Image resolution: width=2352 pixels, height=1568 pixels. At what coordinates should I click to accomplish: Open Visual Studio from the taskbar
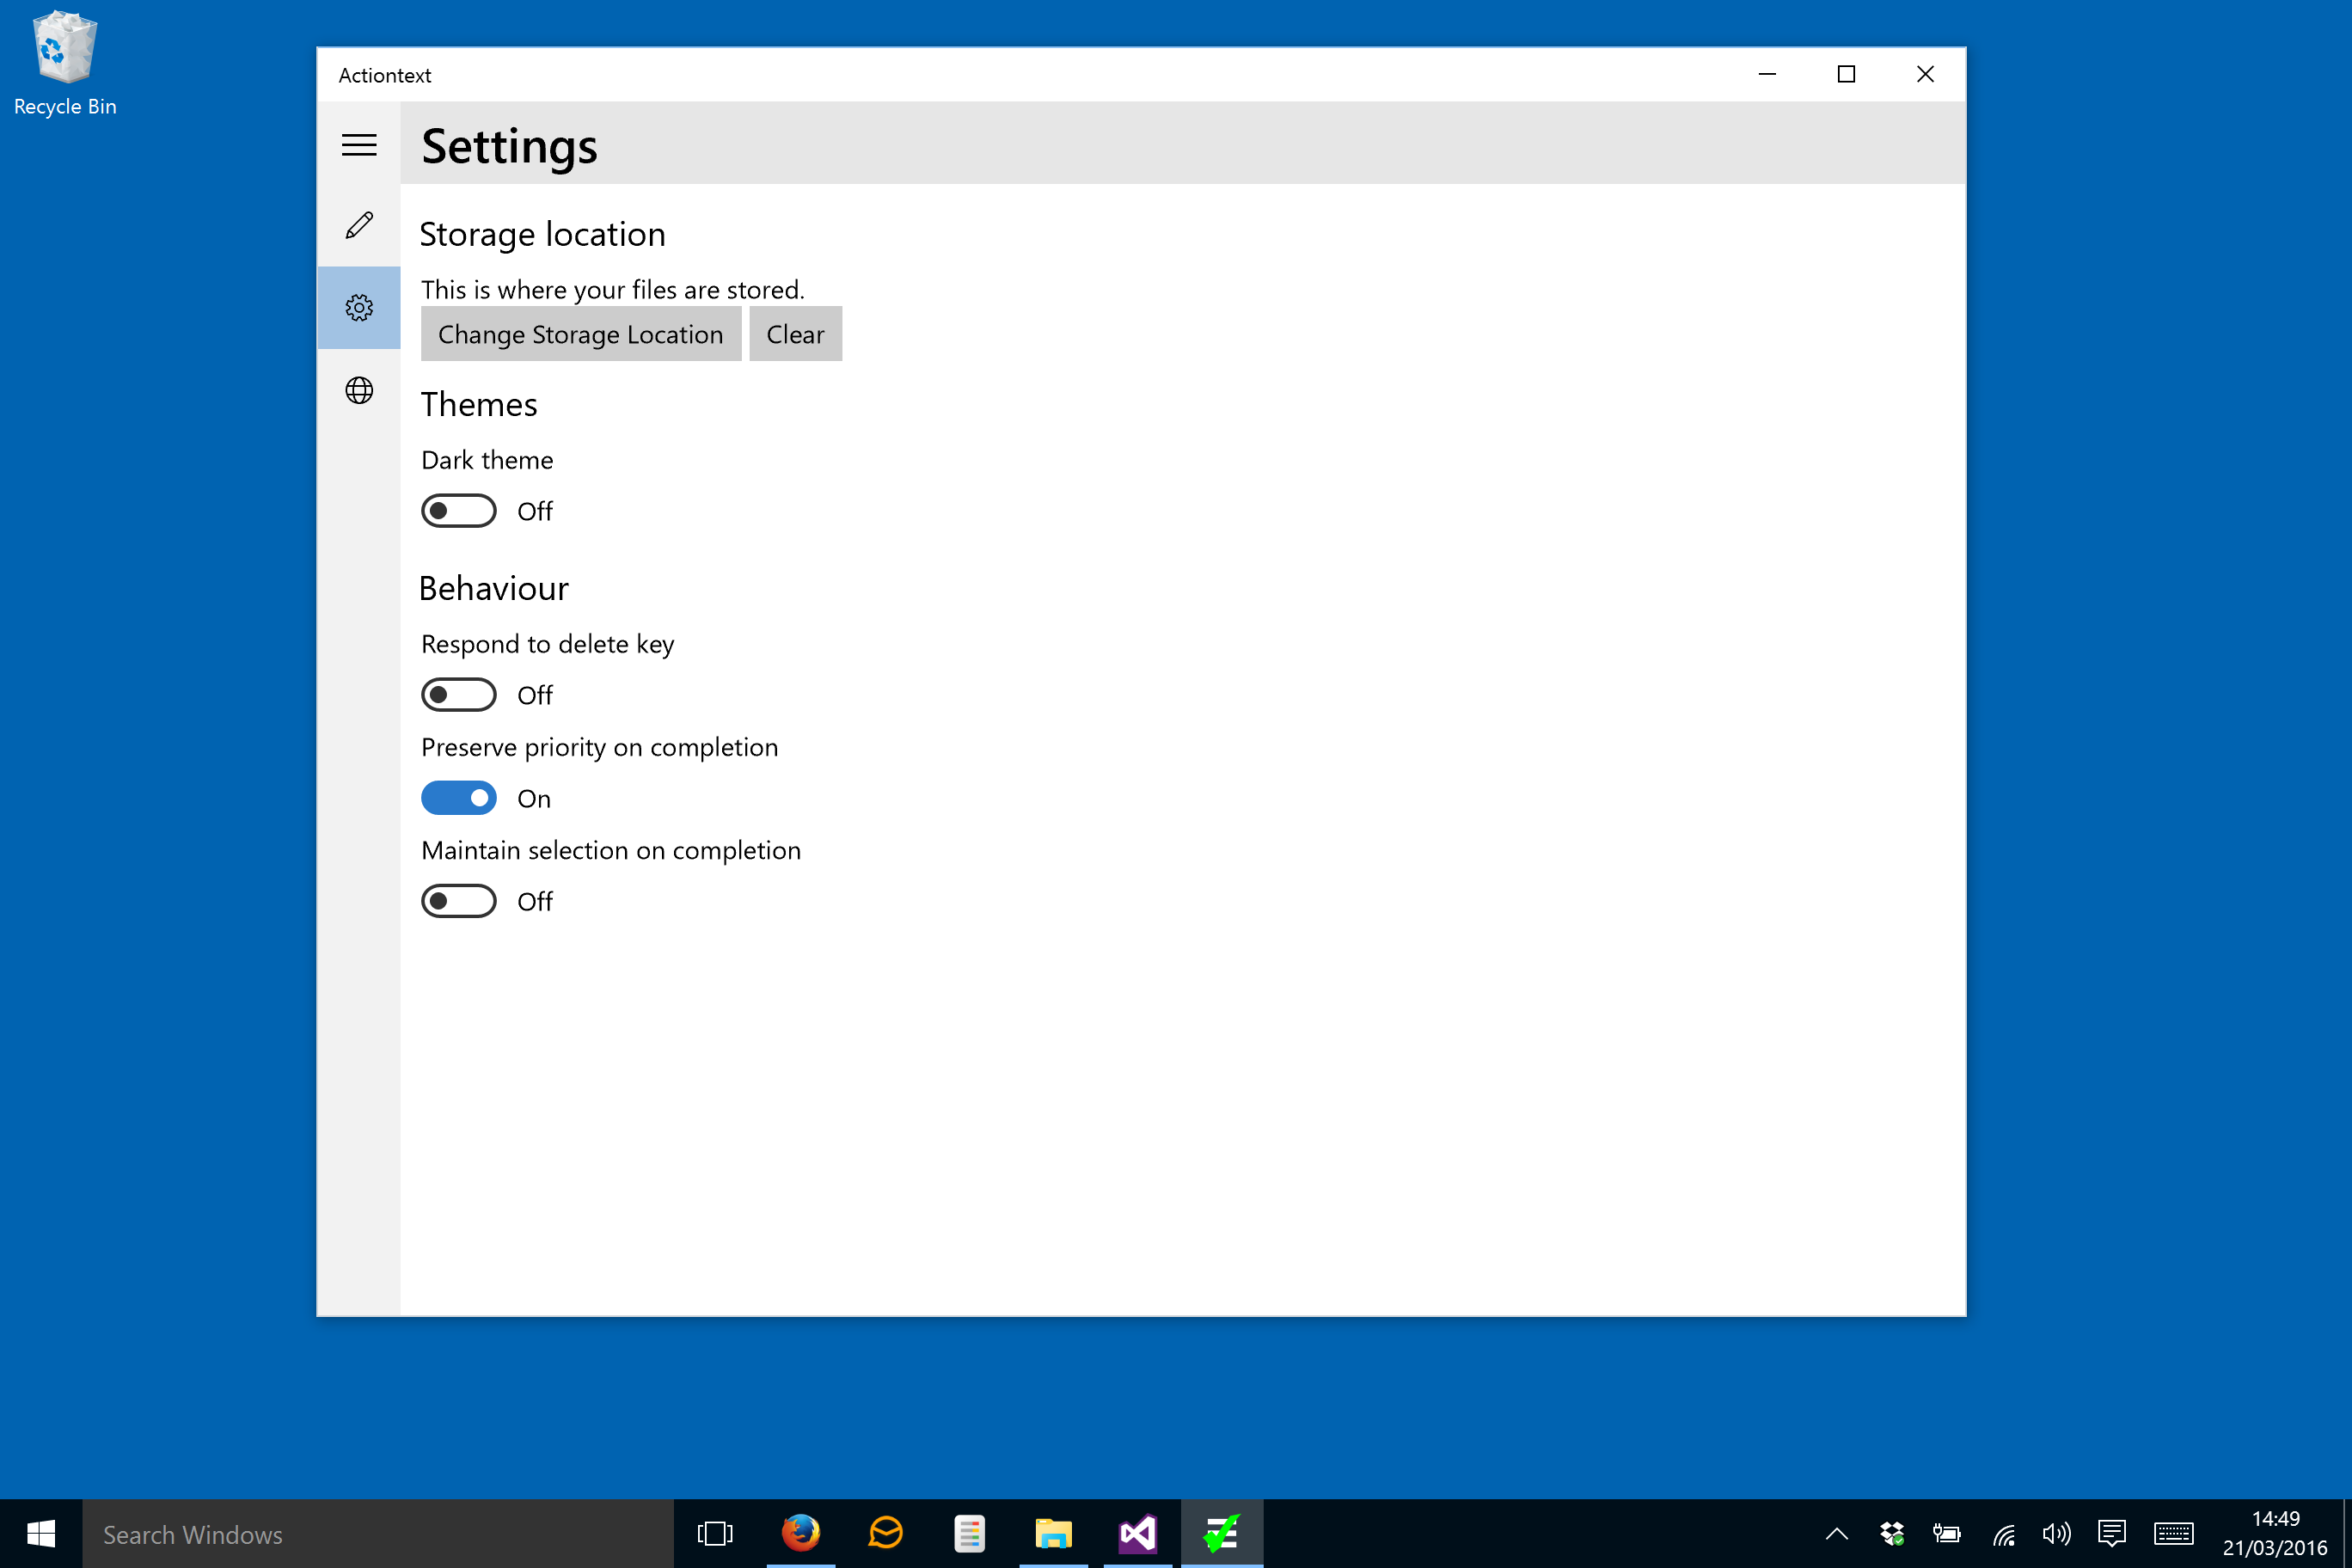coord(1137,1533)
